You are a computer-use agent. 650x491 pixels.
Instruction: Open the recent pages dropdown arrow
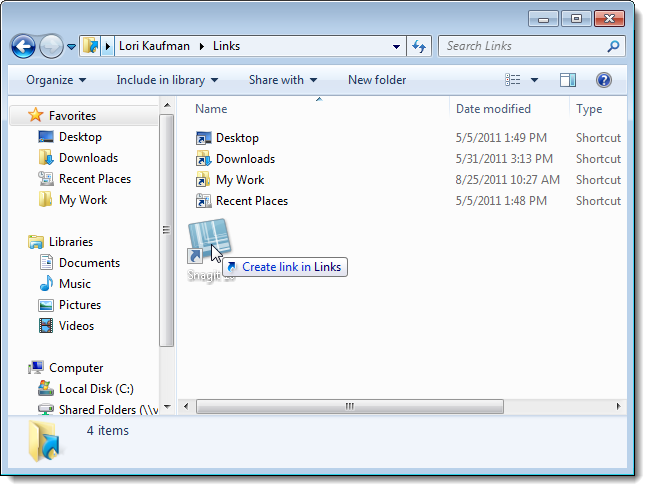(x=71, y=47)
